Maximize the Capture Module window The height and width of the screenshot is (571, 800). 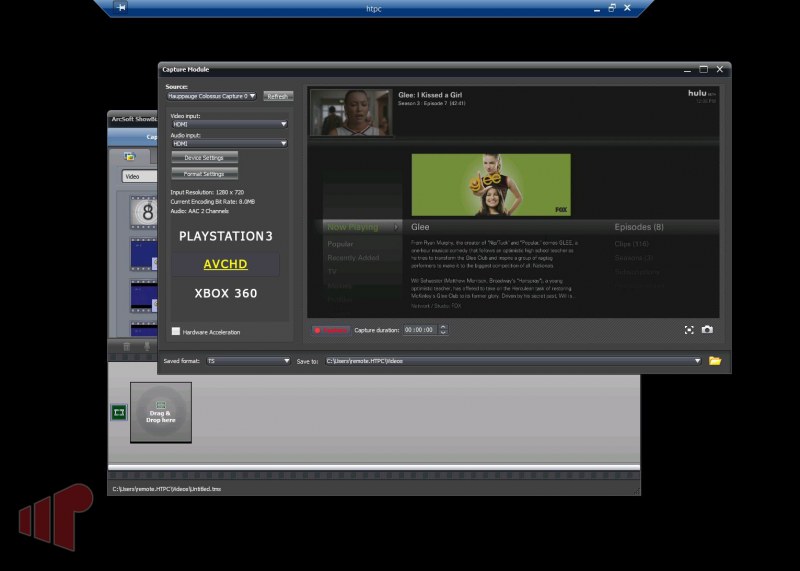(704, 69)
